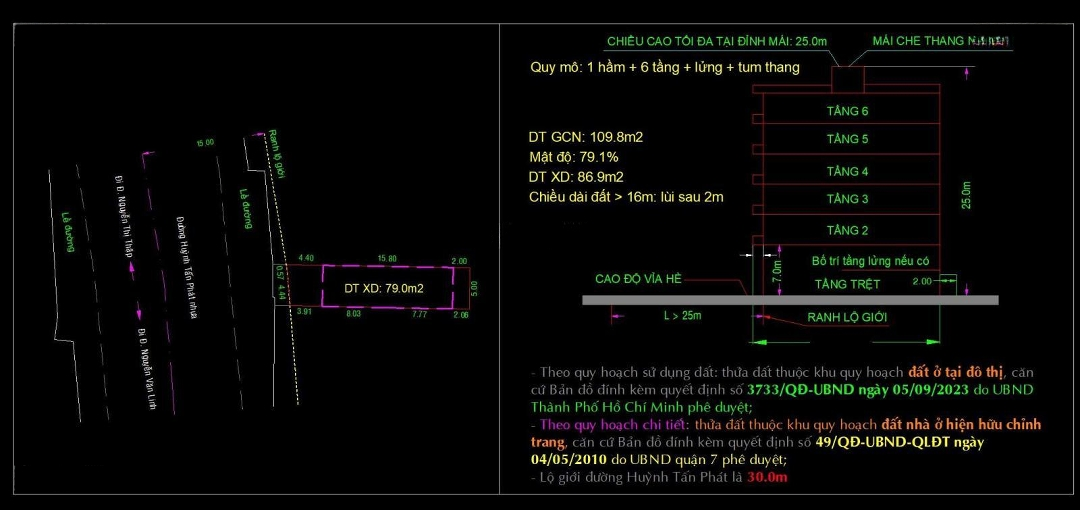This screenshot has height=510, width=1080.
Task: Click the Mật độ: 79.1% text
Action: pos(573,157)
